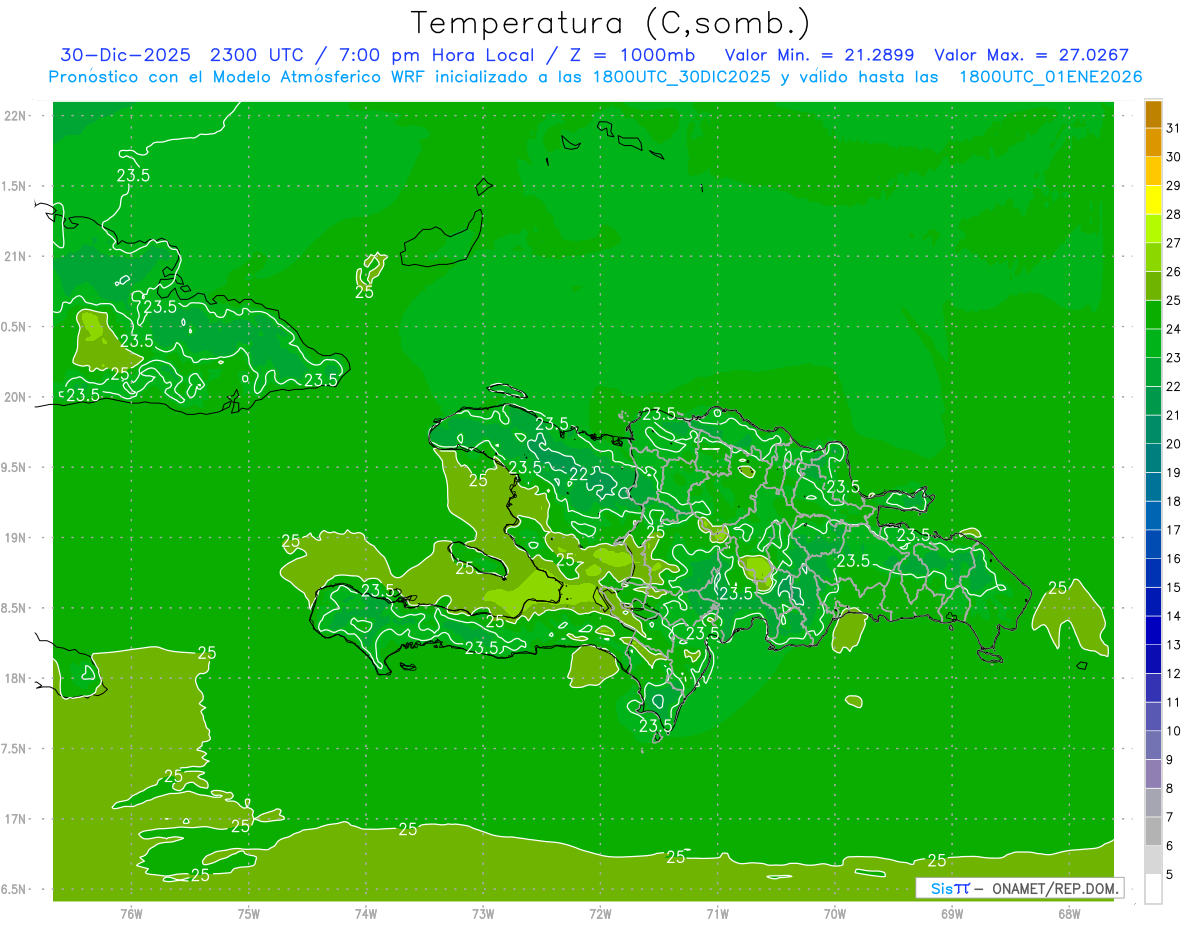Click the 8 label on the color scale
1200x927 pixels.
(1170, 788)
